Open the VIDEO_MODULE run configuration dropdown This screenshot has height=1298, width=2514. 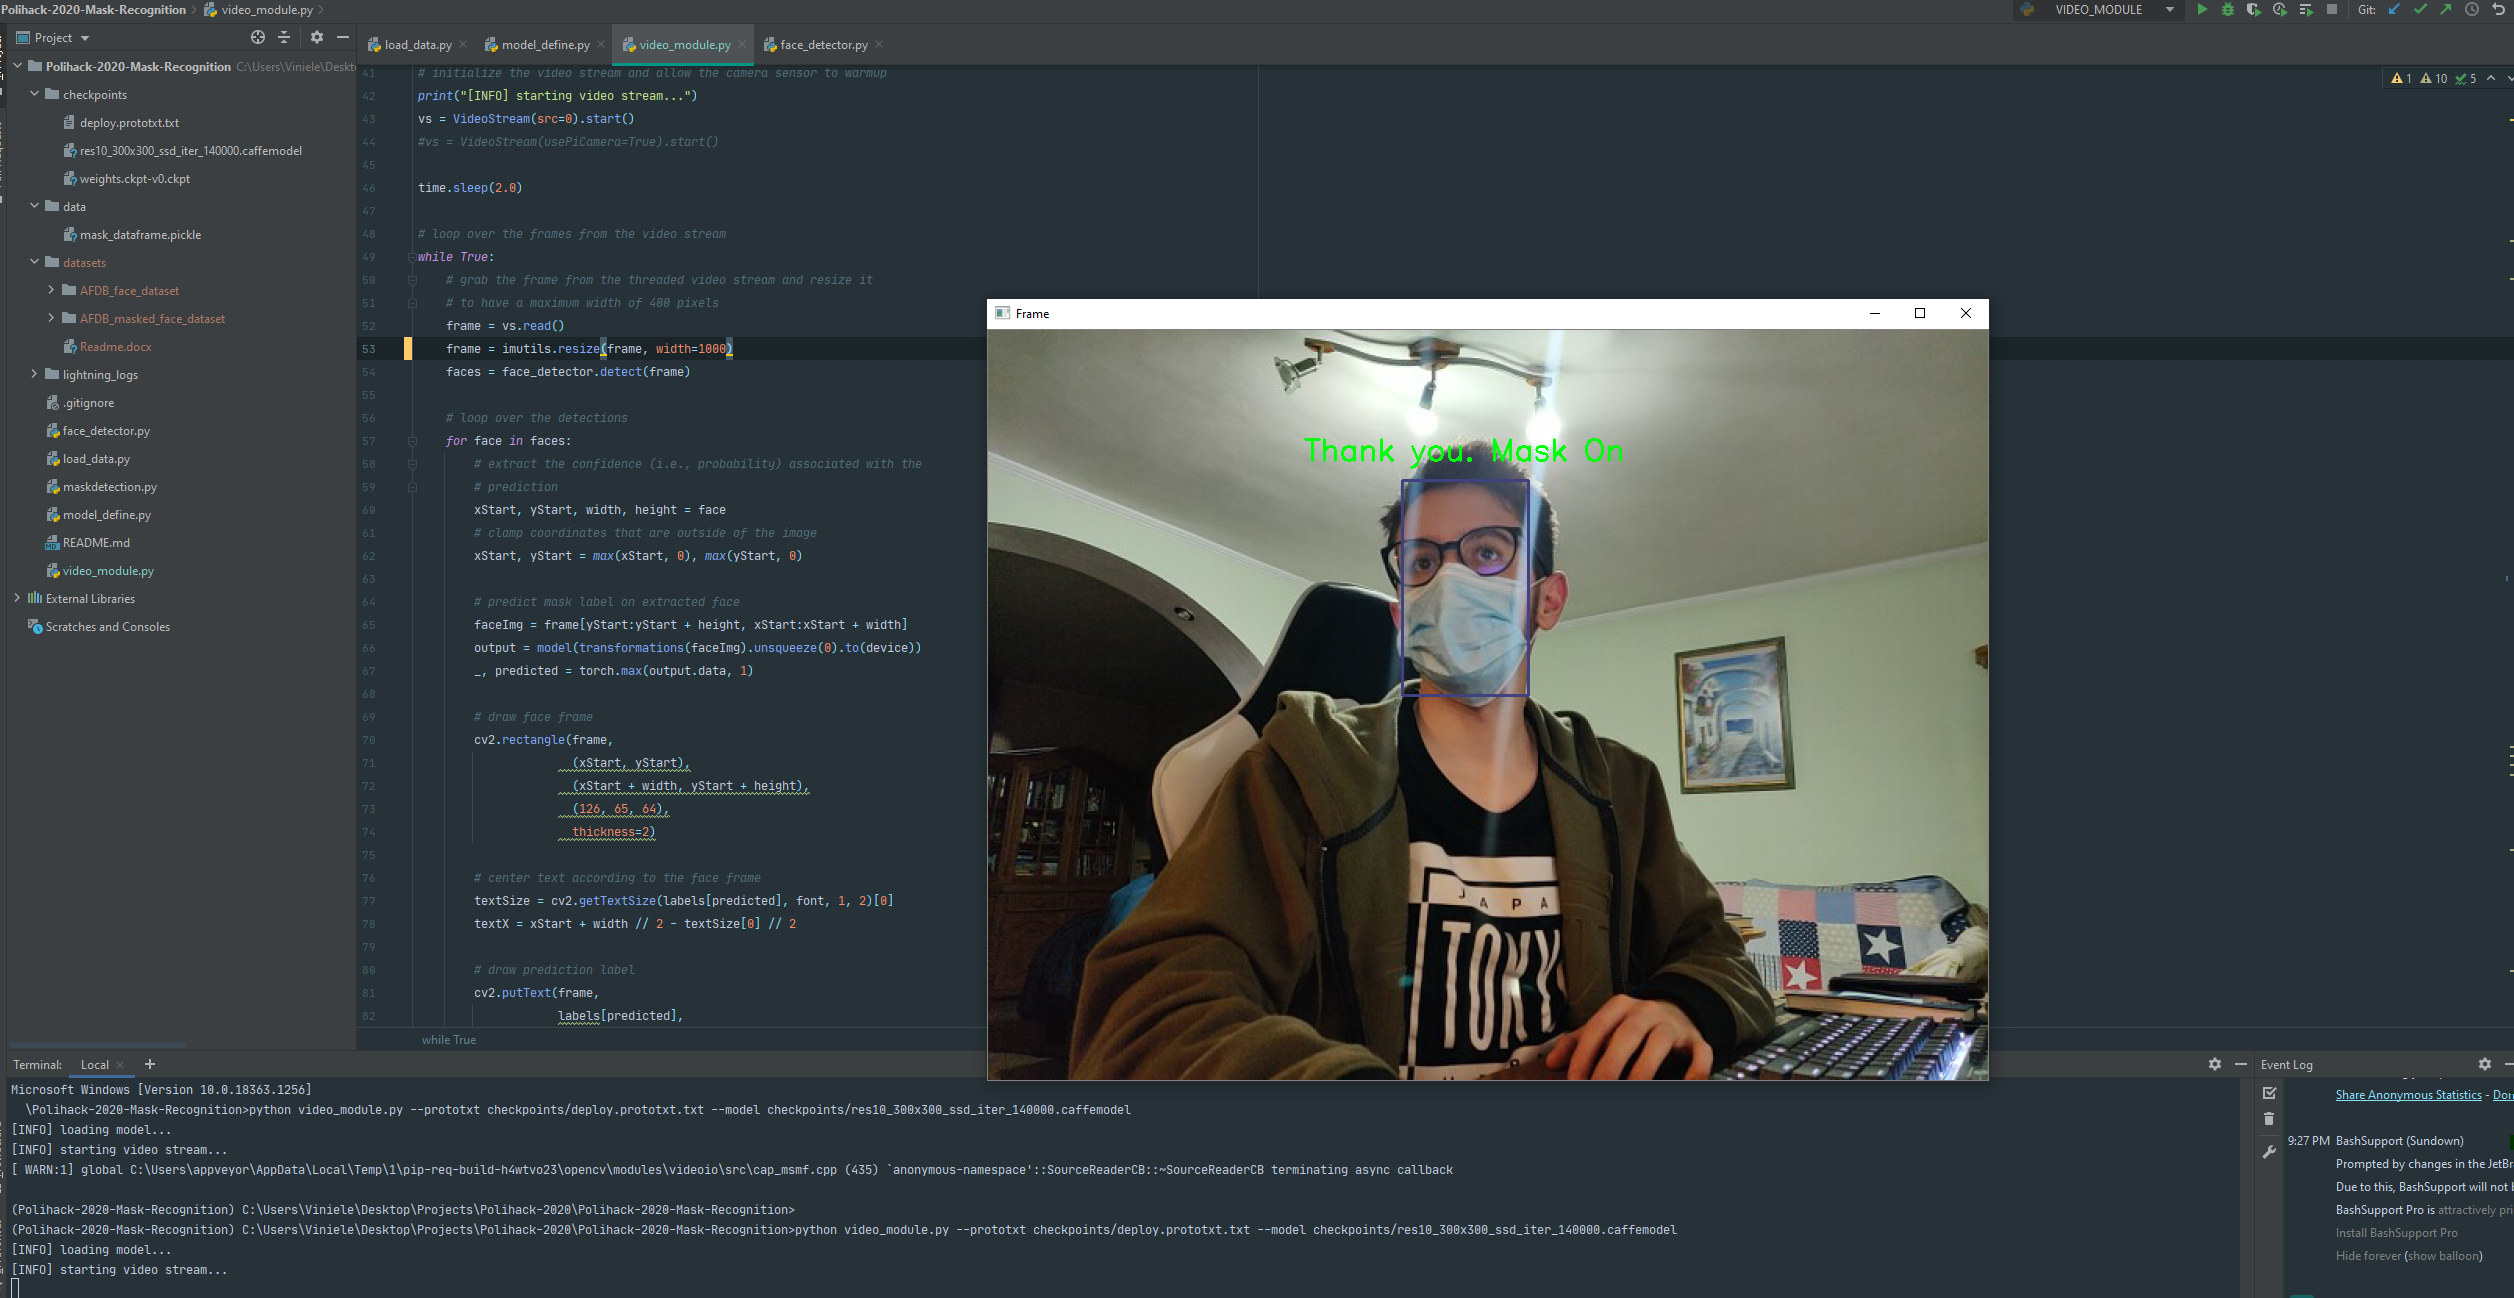tap(2169, 10)
